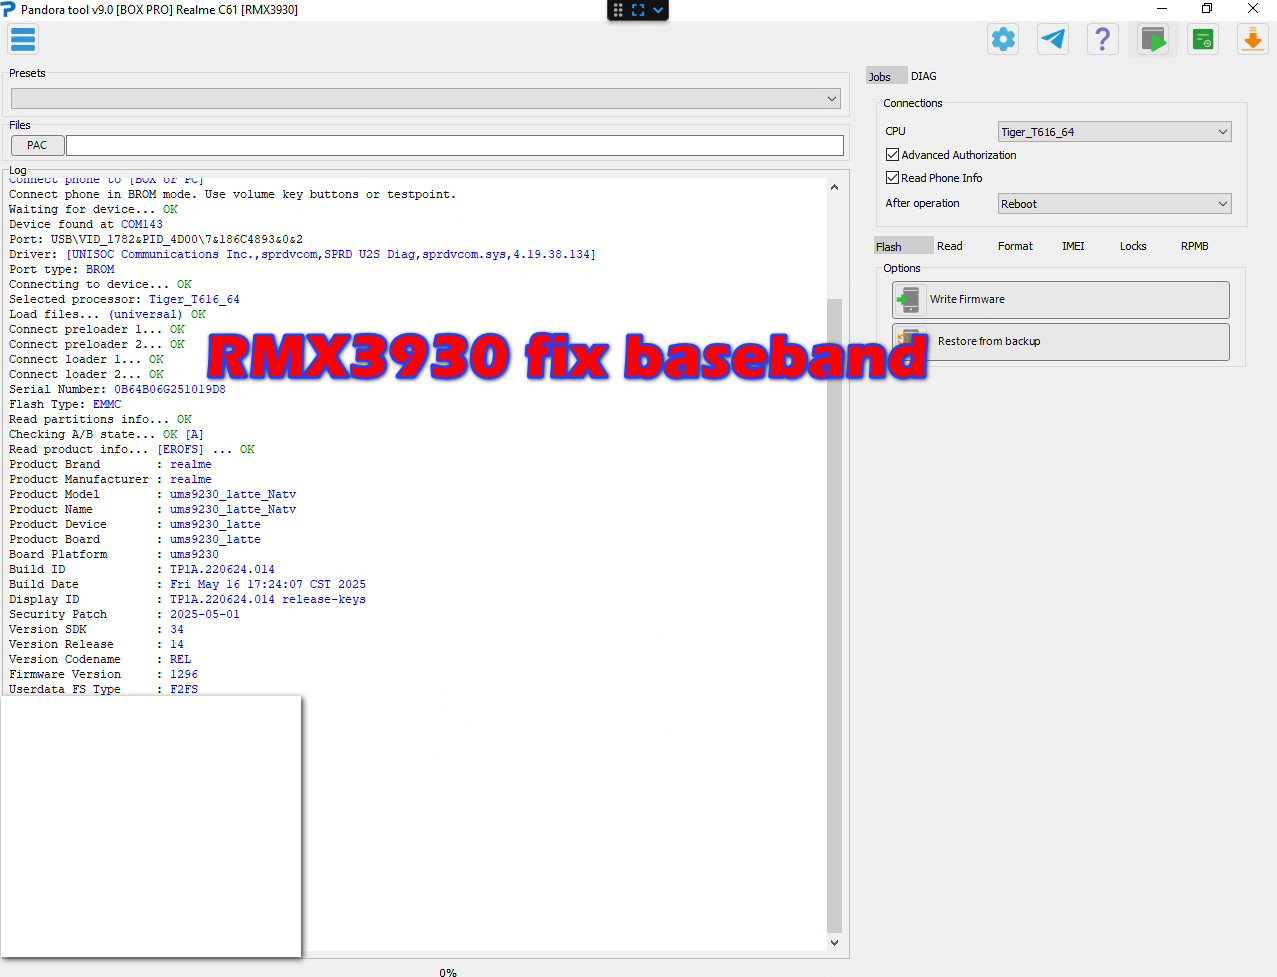
Task: Click the orange download update icon
Action: [1252, 40]
